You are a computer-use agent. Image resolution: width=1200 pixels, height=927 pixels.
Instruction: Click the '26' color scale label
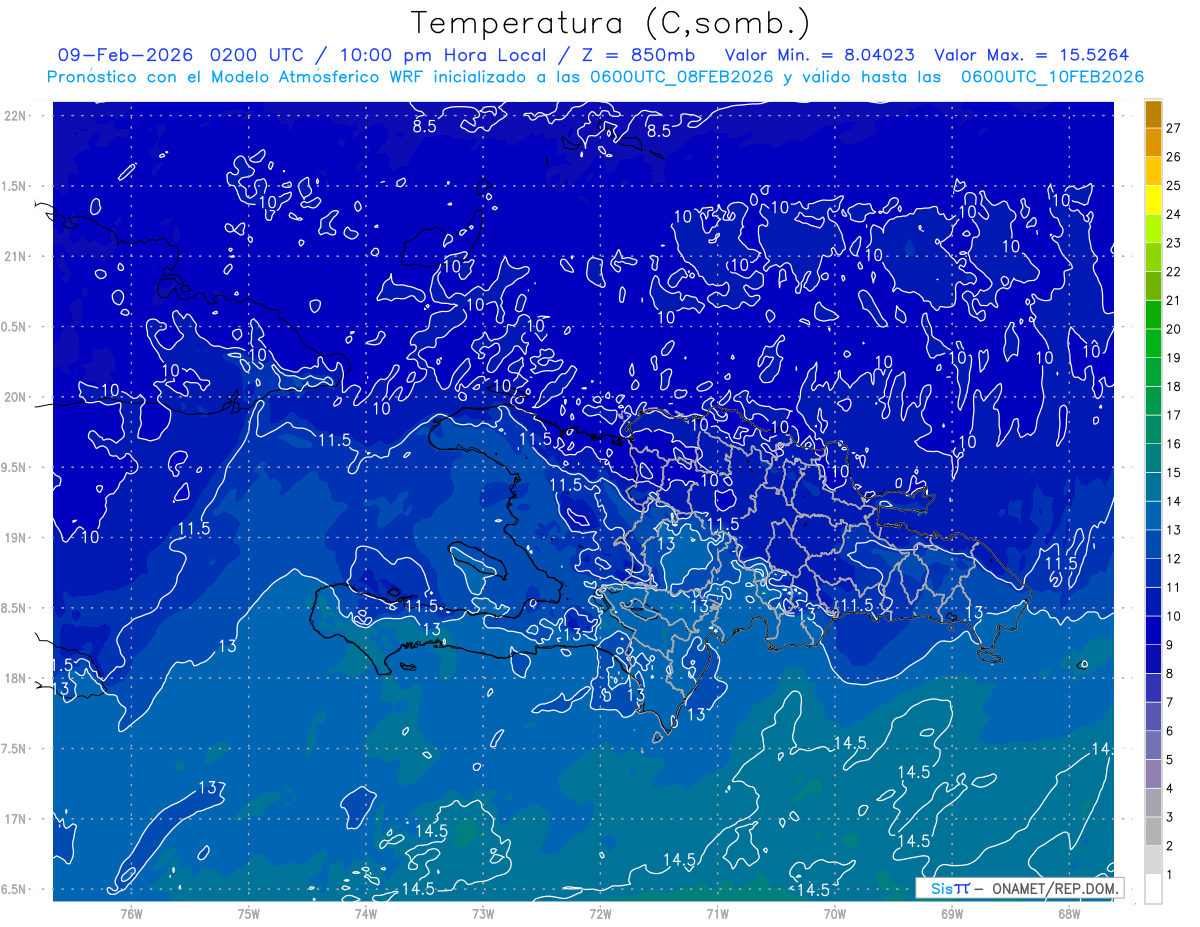tap(1174, 157)
